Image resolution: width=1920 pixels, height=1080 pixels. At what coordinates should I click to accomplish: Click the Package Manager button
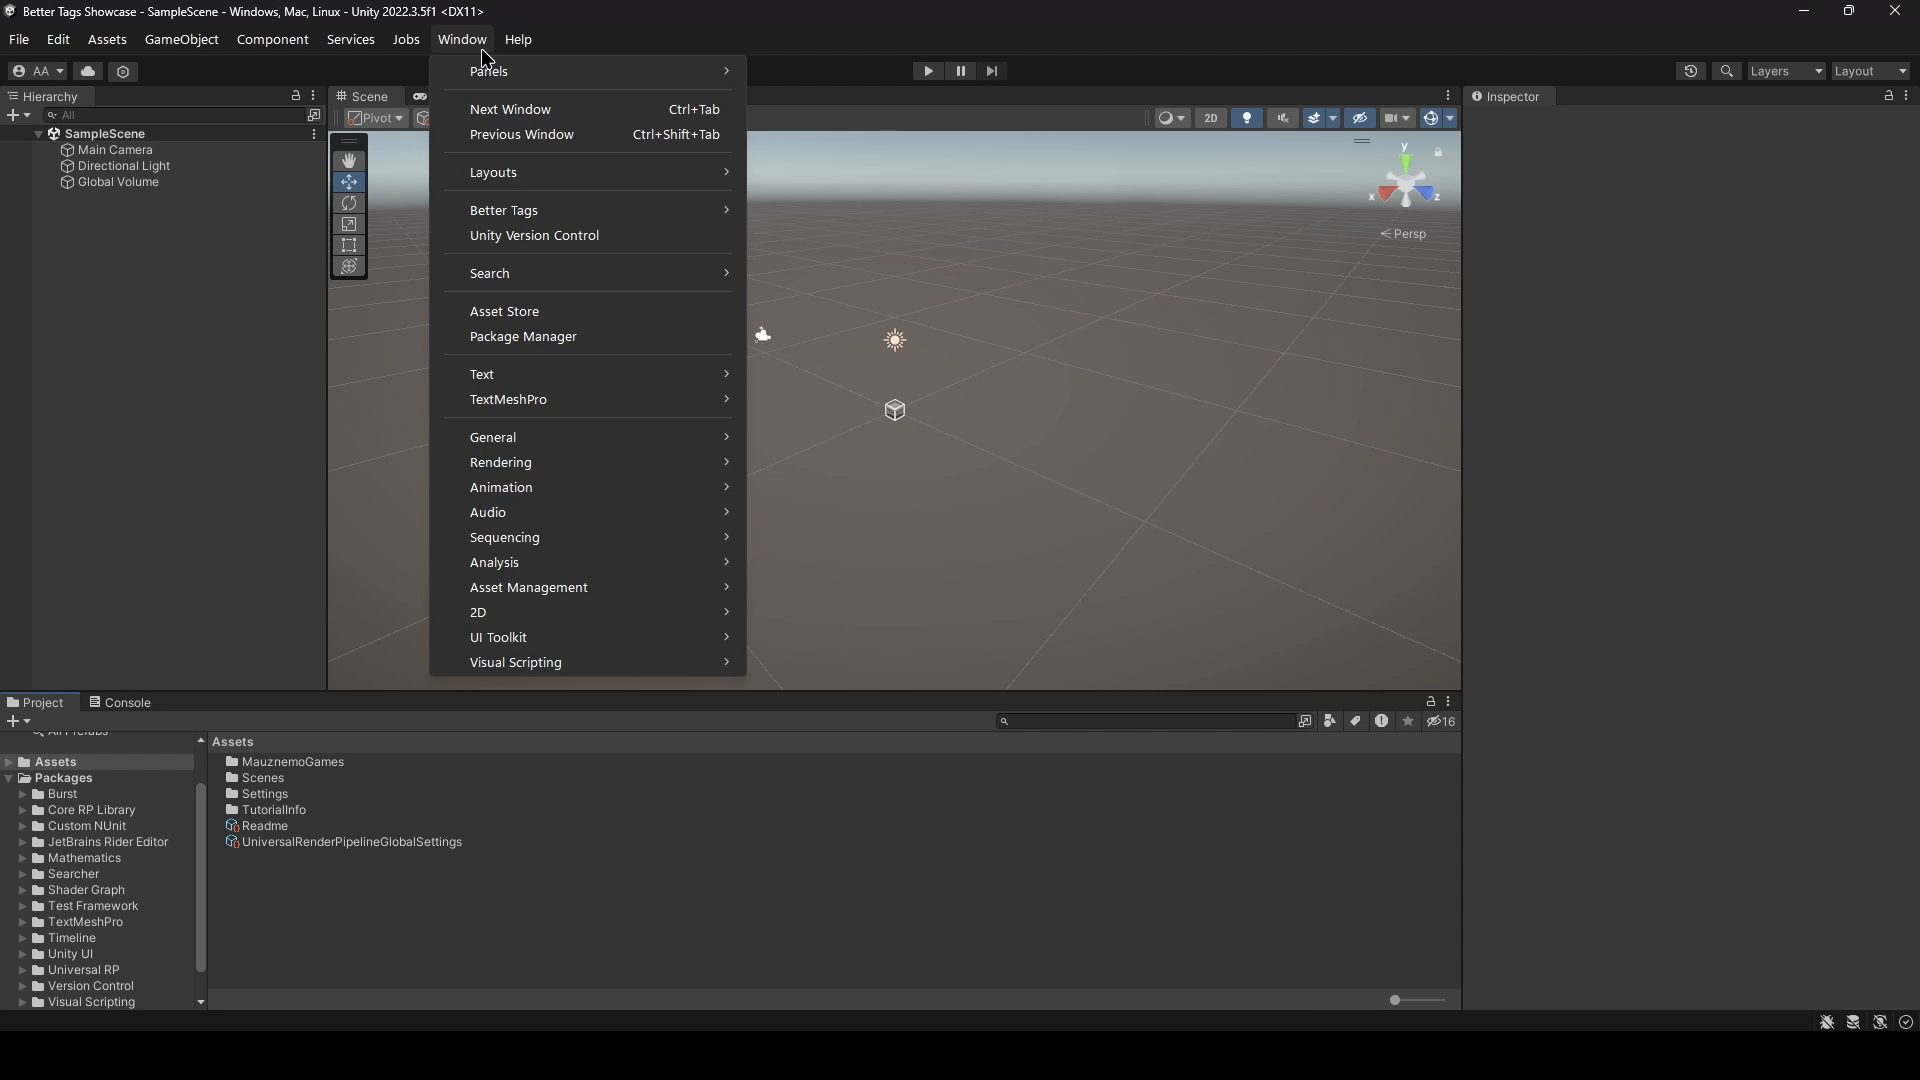(x=524, y=336)
